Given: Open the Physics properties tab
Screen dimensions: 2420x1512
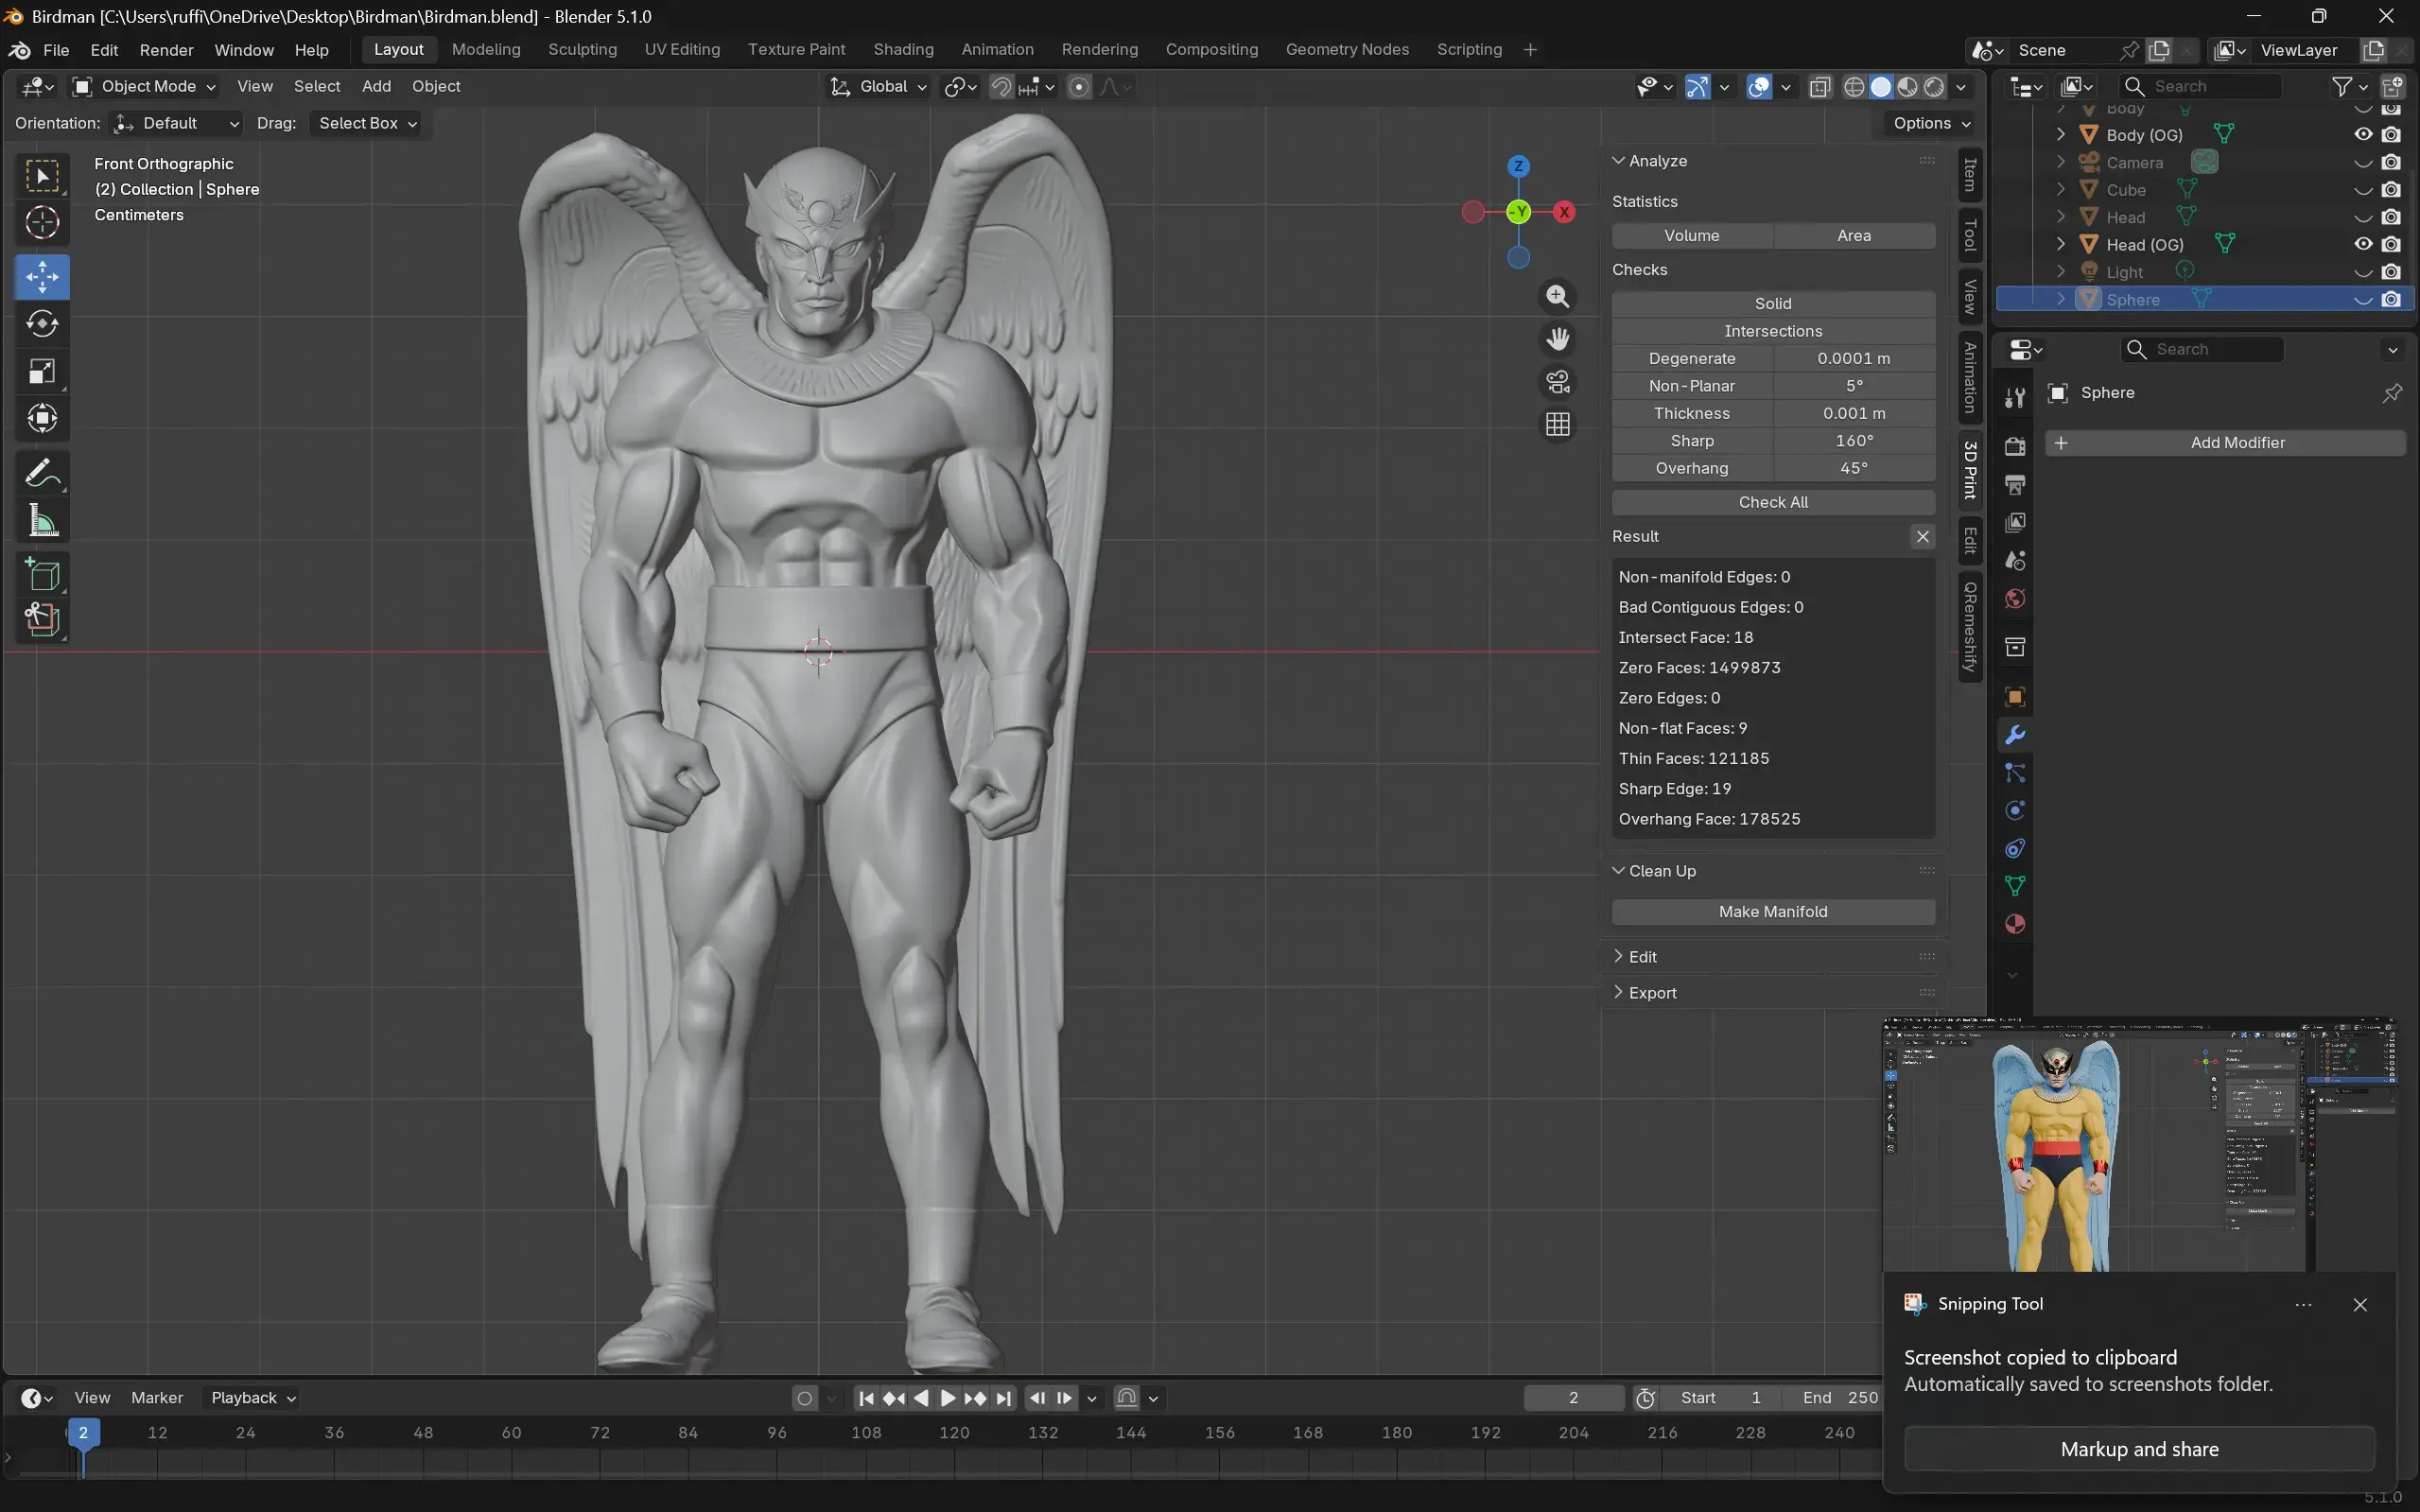Looking at the screenshot, I should point(2015,810).
